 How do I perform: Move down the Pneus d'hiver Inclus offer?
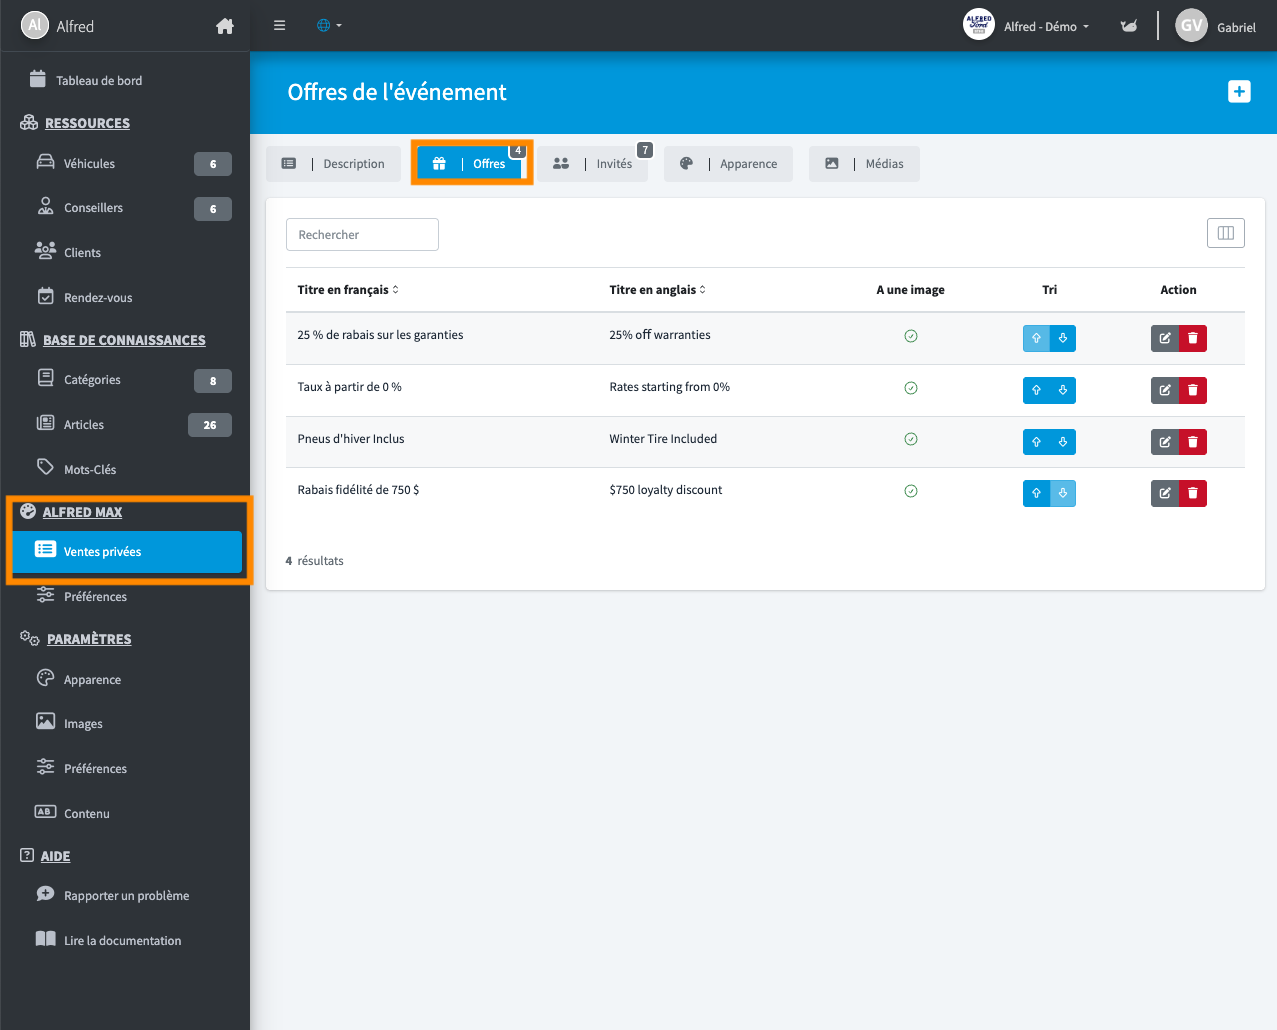coord(1063,442)
